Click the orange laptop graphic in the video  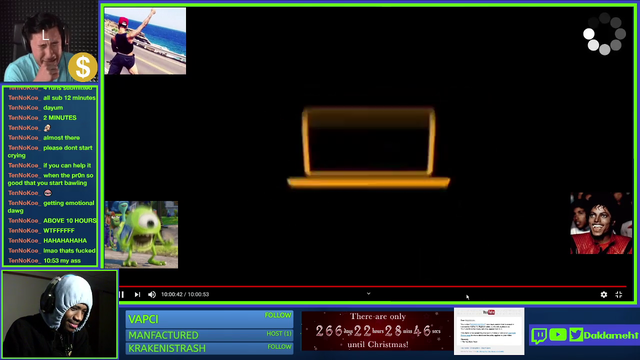click(369, 148)
